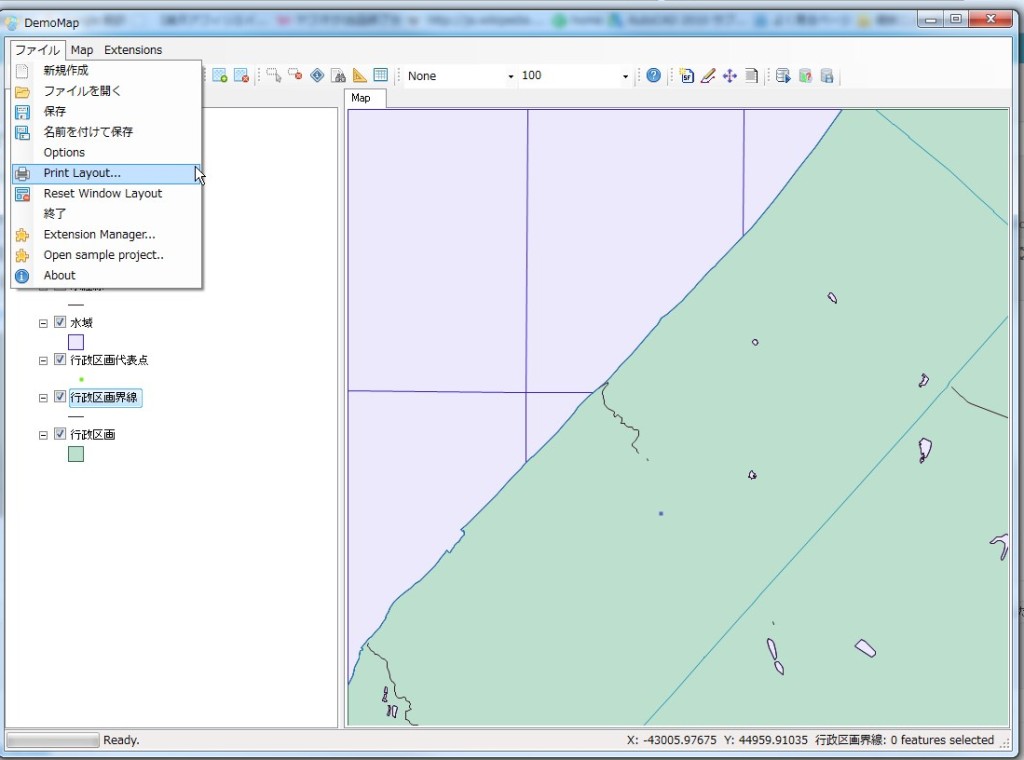This screenshot has width=1024, height=760.
Task: Select the Pan arrows tool
Action: 730,76
